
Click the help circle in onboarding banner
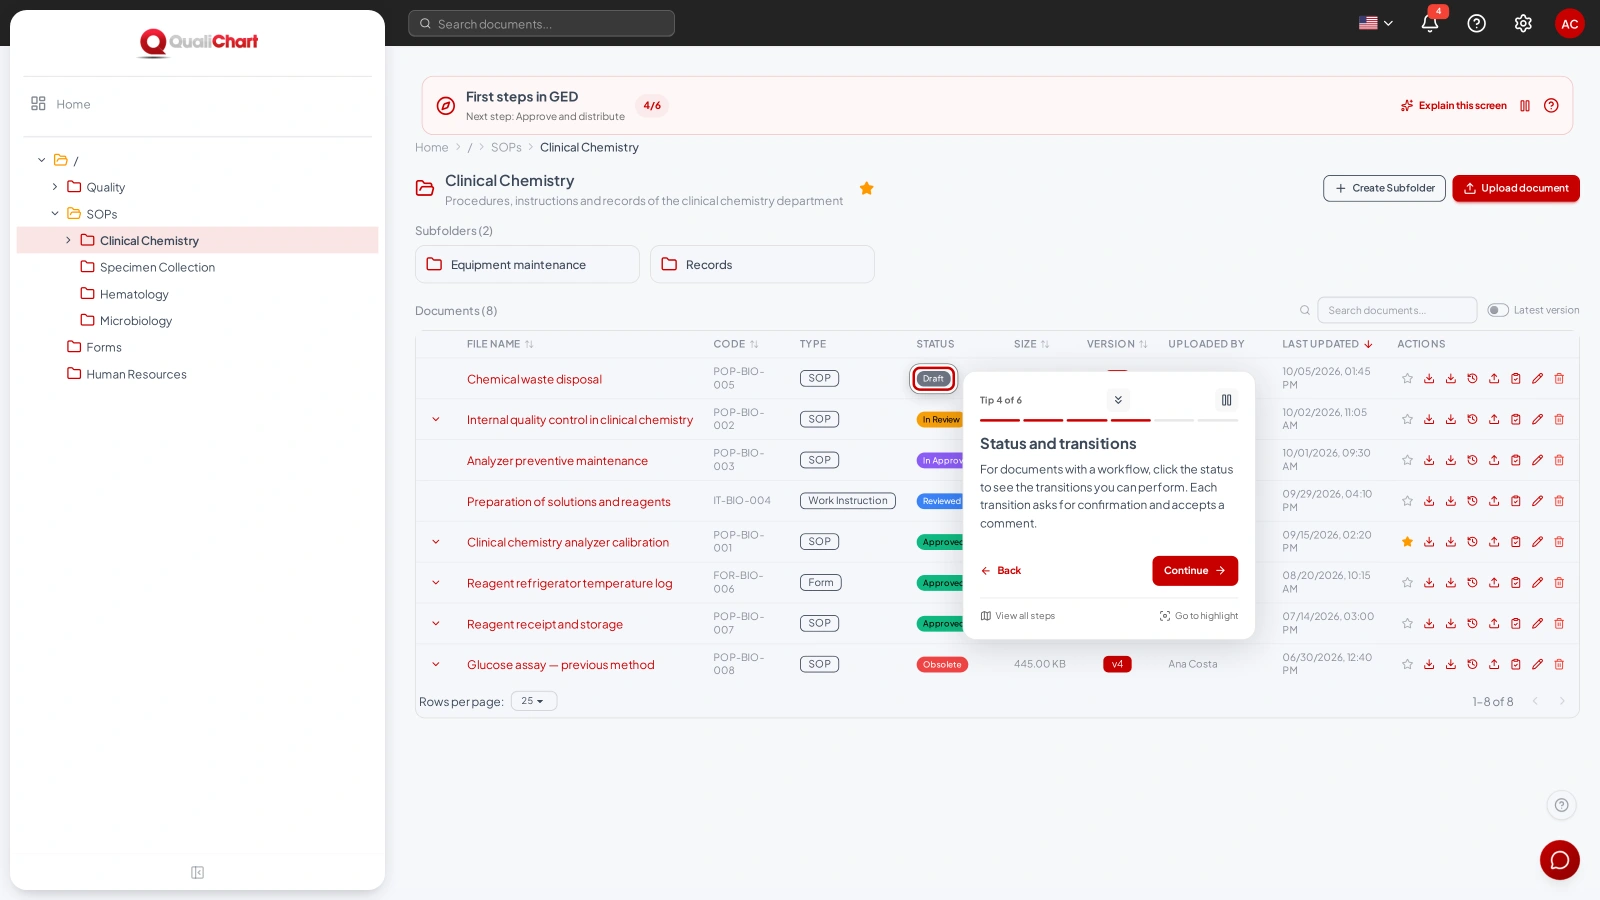click(x=1551, y=106)
